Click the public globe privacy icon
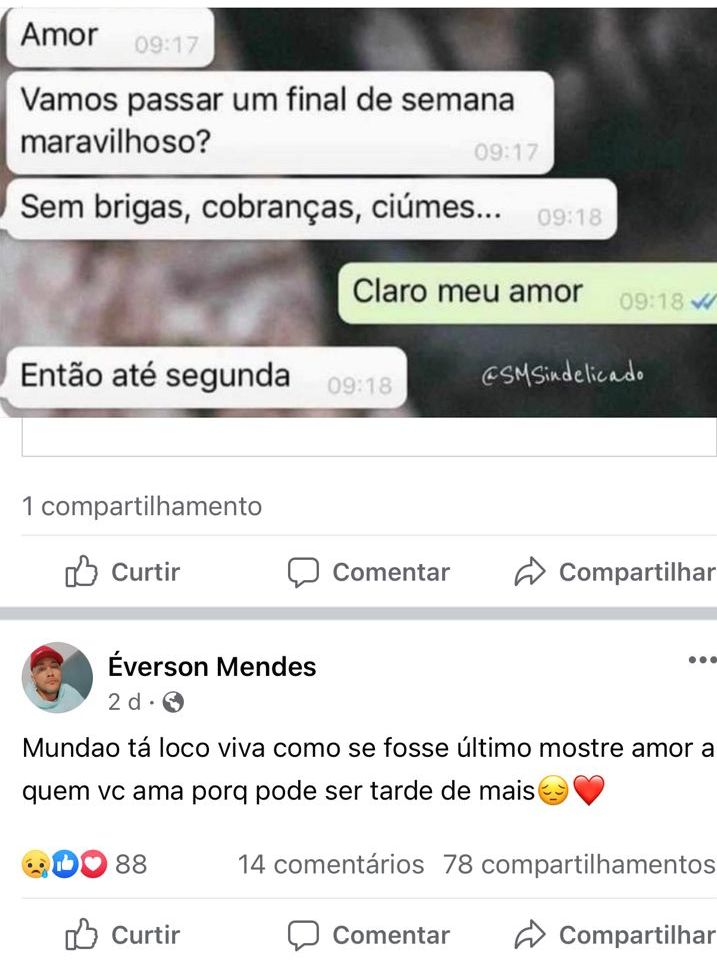Viewport: 717px width, 963px height. 173,701
